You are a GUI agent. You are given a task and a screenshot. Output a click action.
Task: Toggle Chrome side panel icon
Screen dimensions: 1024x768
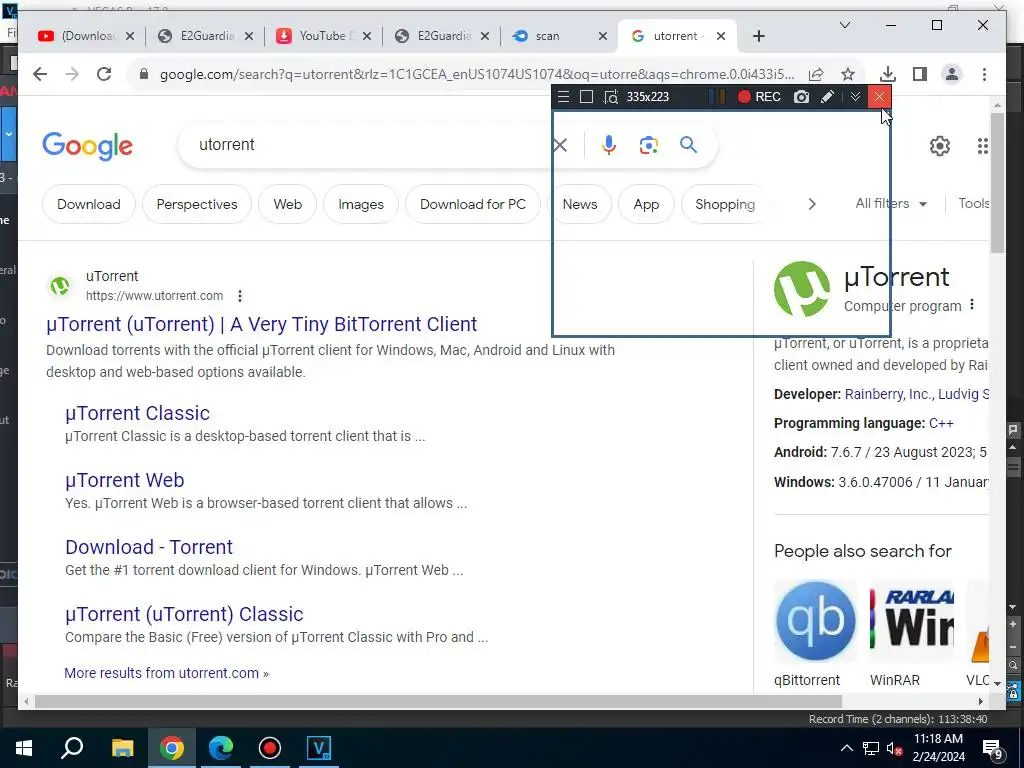tap(920, 74)
